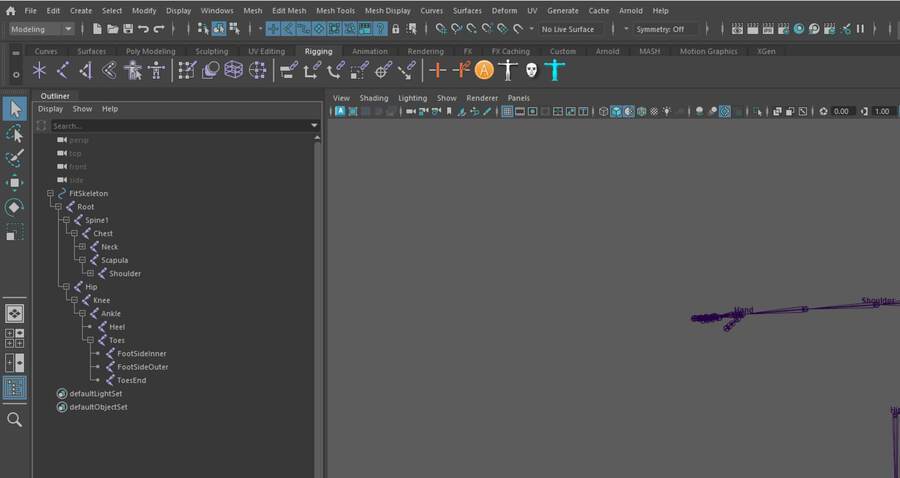
Task: Click the orange Advanced Skeleton shelf icon
Action: (x=484, y=70)
